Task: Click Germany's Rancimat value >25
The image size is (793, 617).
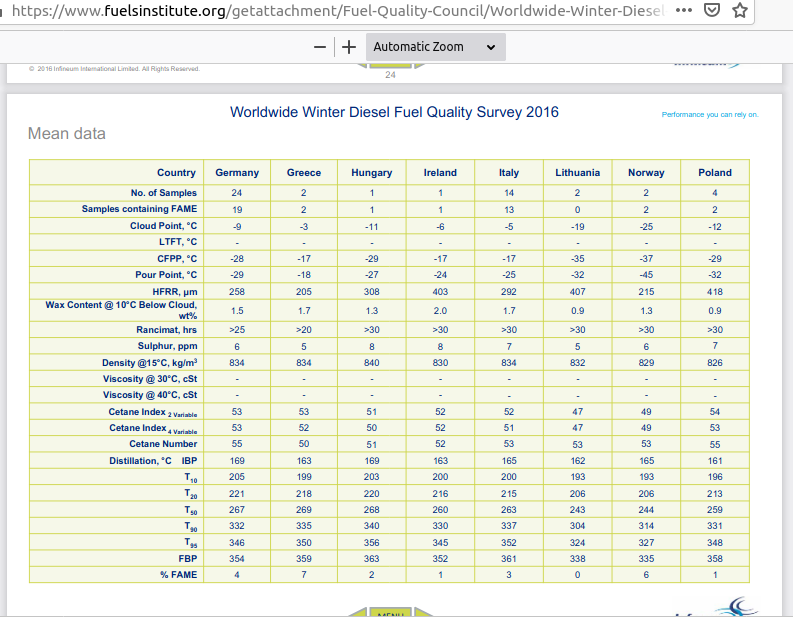Action: (x=237, y=330)
